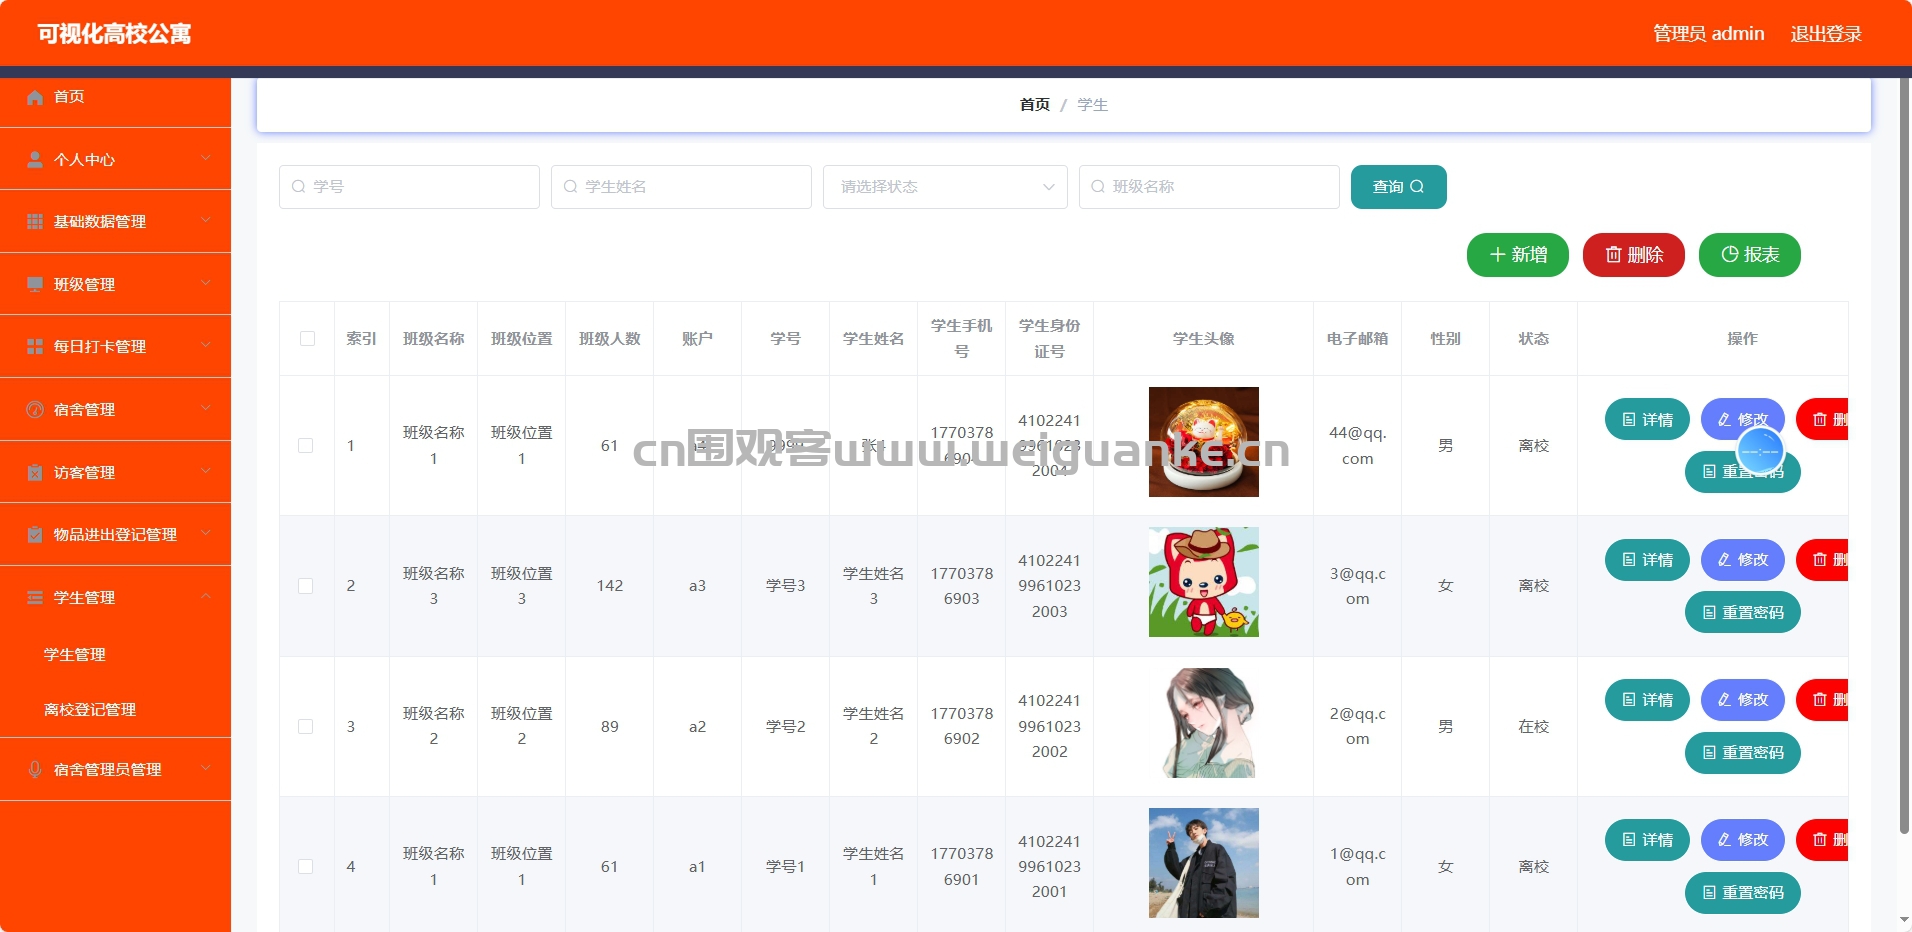Expand the 宿舍管理员管理 menu chevron
The height and width of the screenshot is (932, 1912).
click(206, 768)
